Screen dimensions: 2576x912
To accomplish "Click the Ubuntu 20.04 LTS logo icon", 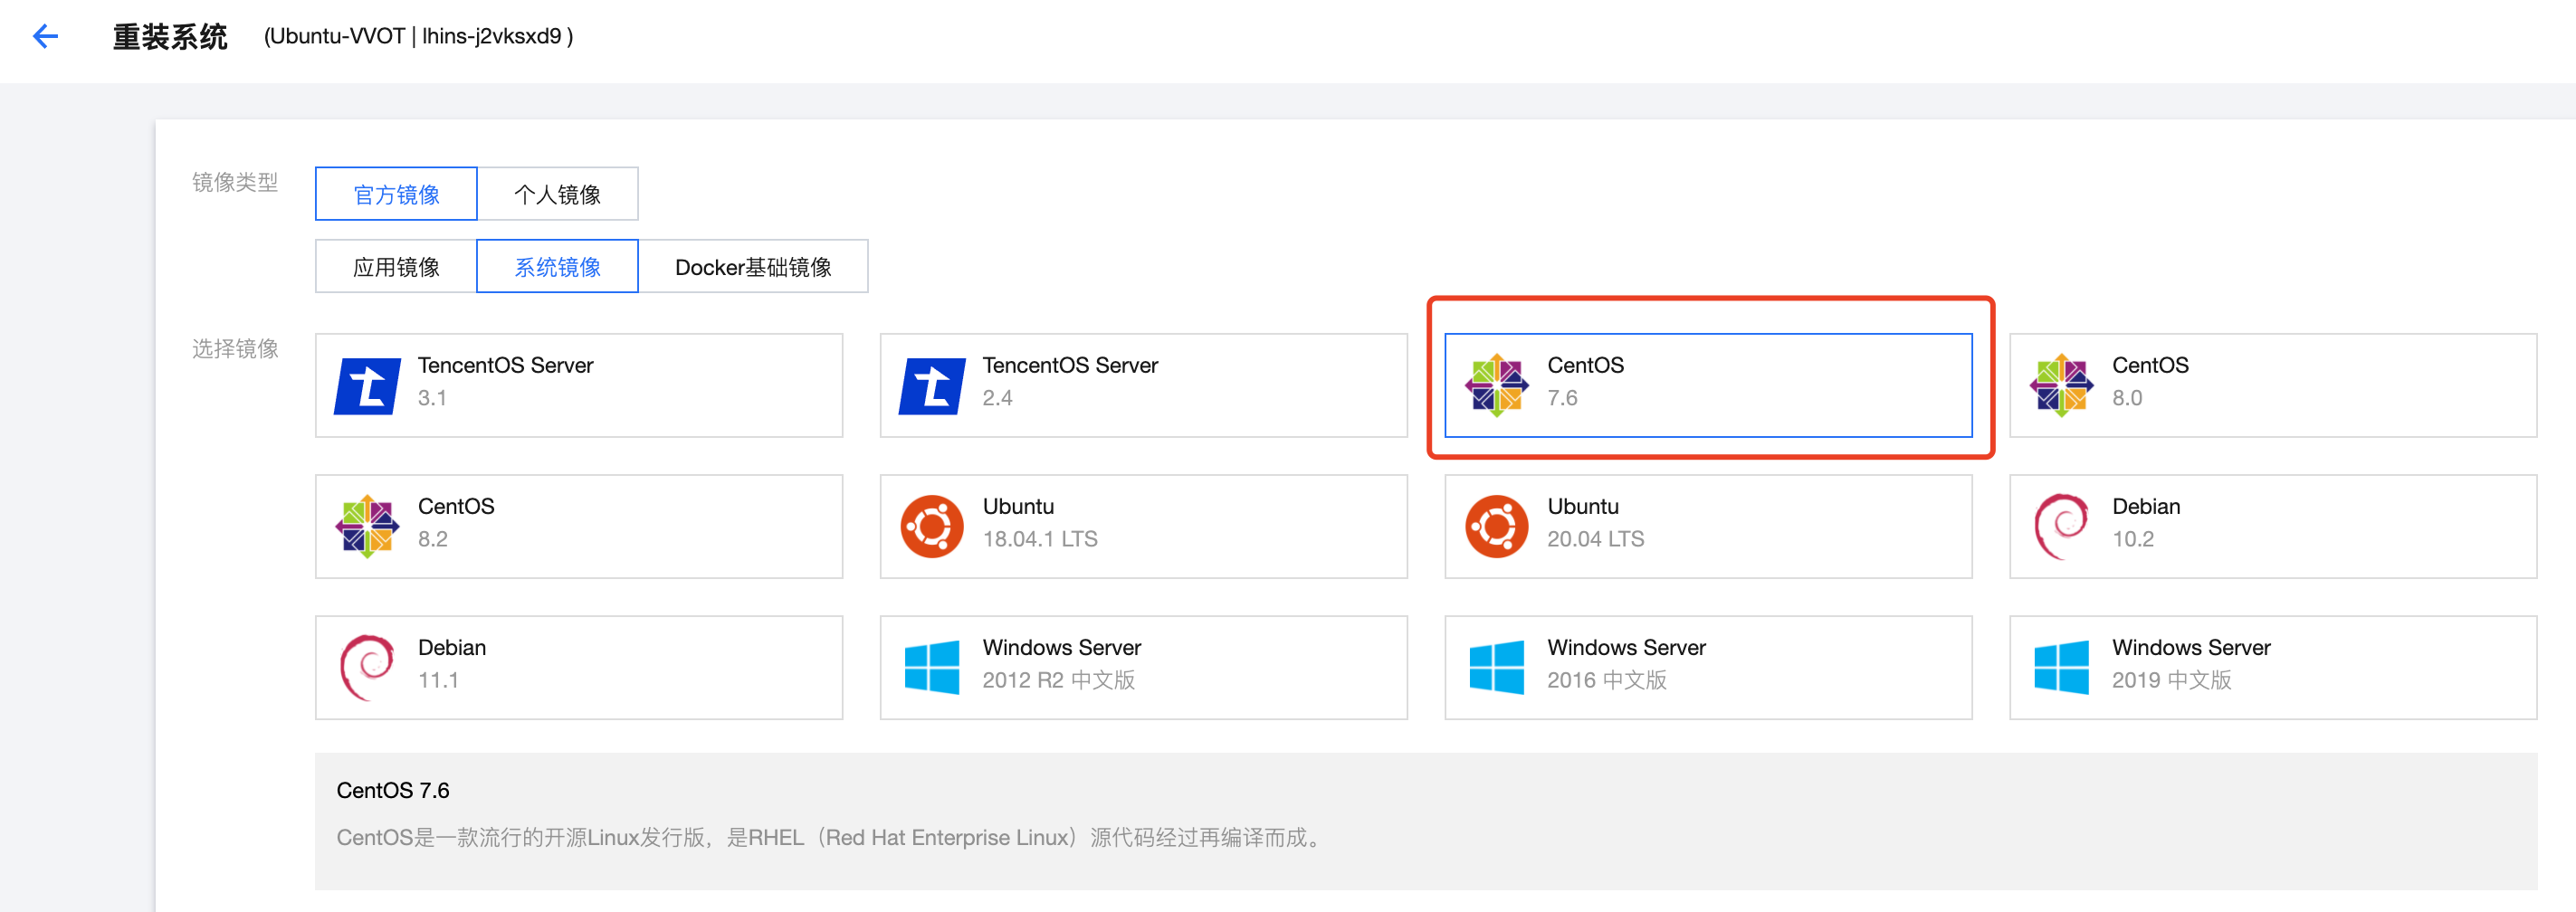I will coord(1496,525).
